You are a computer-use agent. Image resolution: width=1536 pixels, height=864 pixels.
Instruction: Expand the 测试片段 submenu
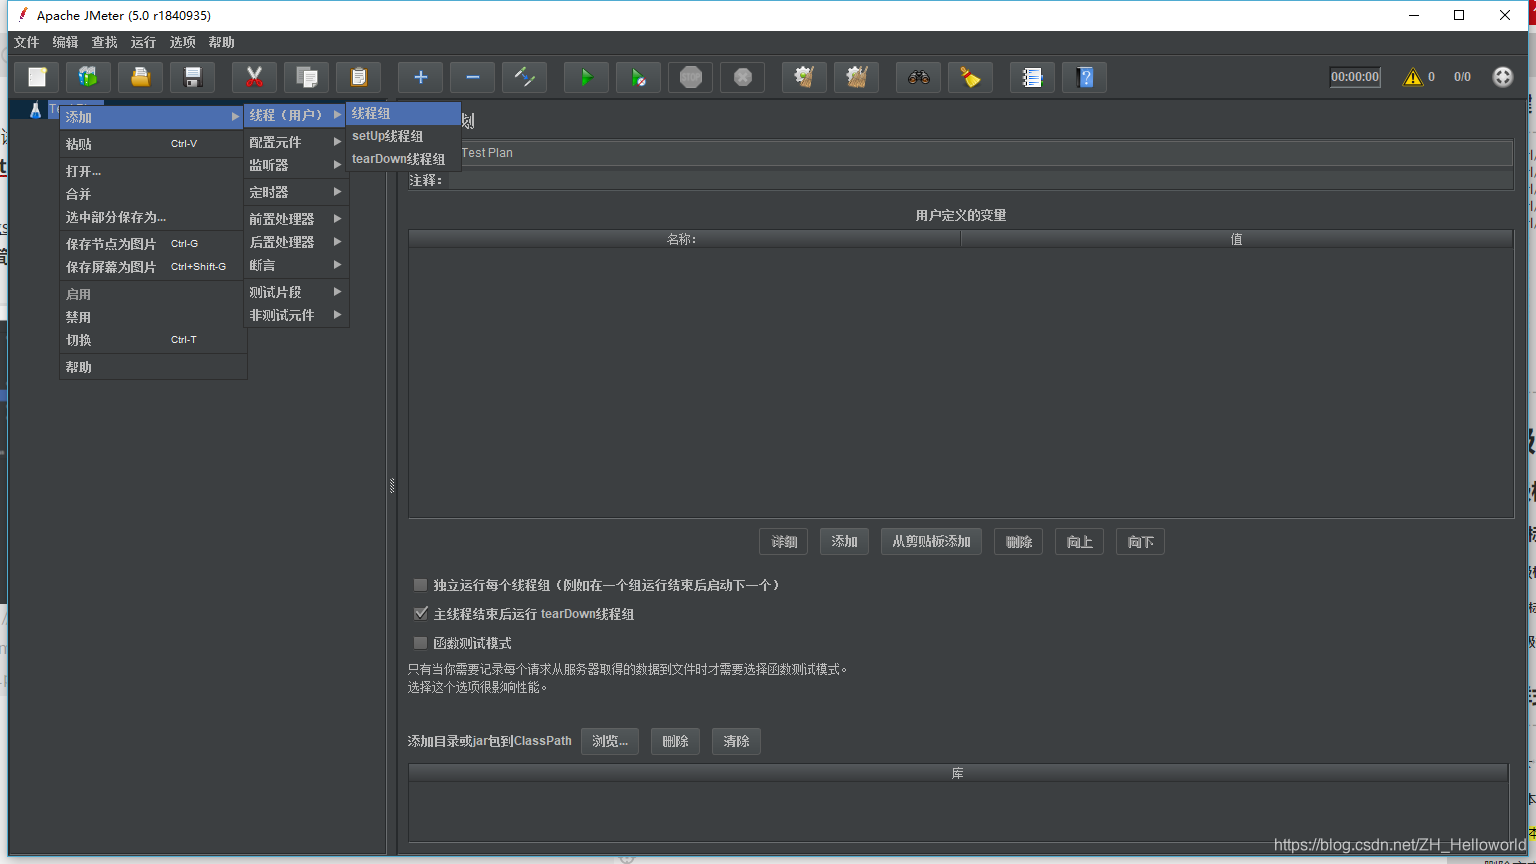pos(296,292)
